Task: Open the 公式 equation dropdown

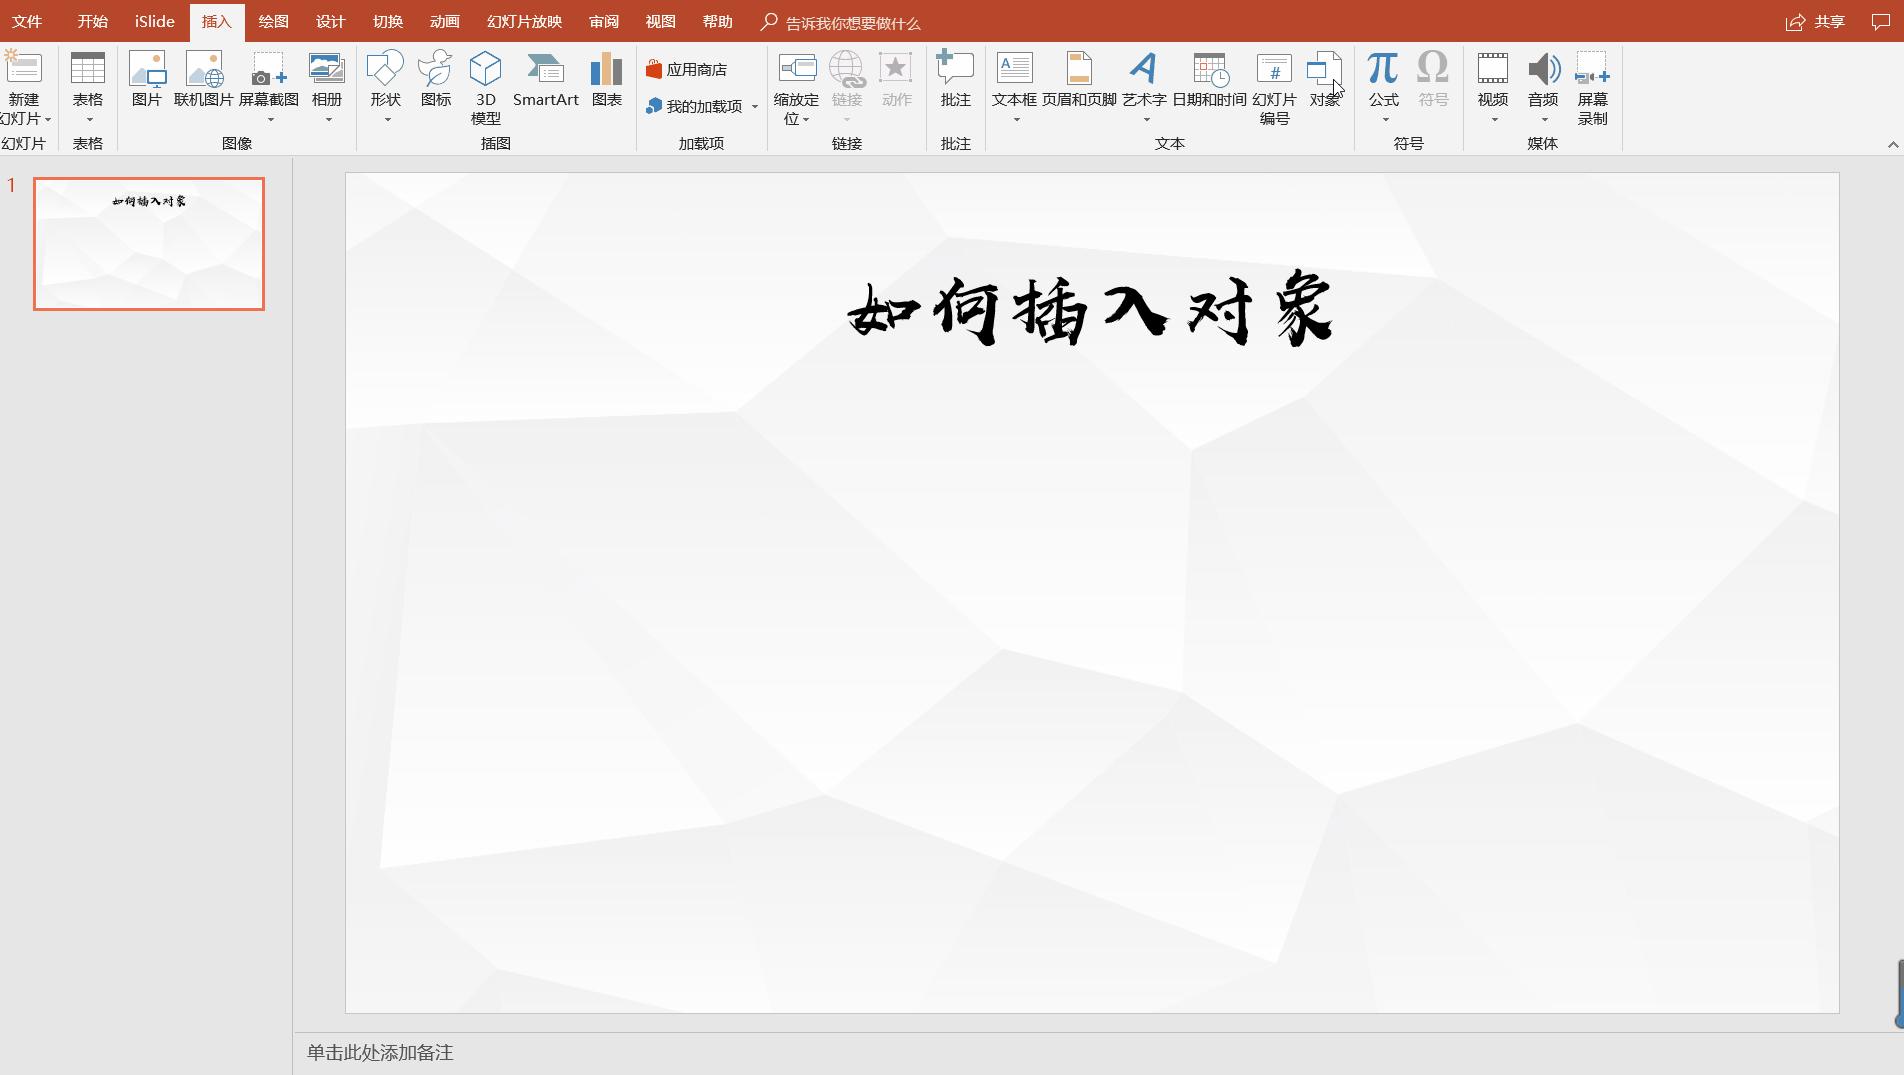Action: pyautogui.click(x=1384, y=119)
